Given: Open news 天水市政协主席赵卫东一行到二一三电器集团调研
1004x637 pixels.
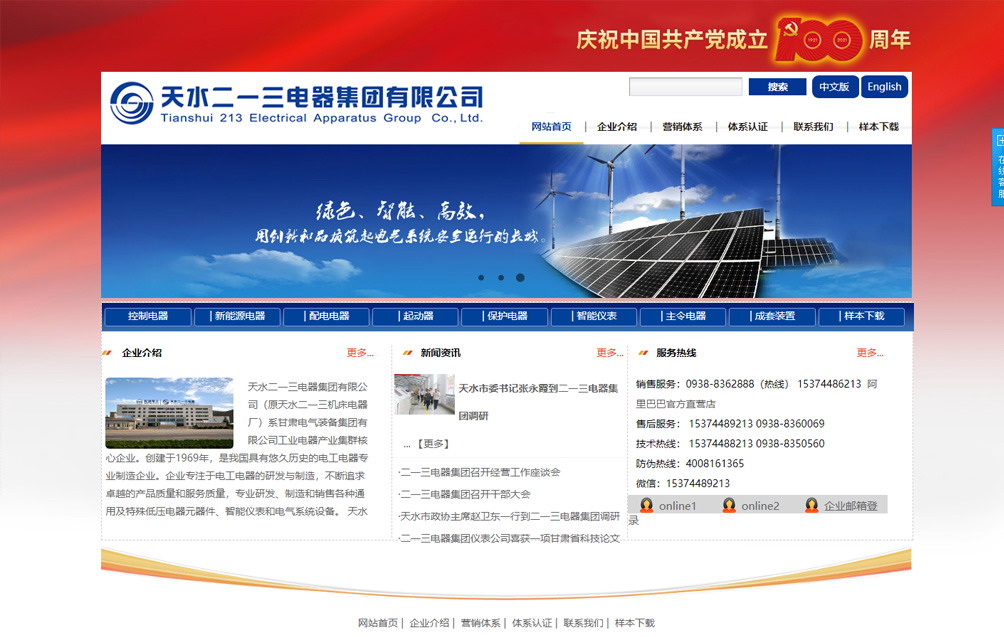Looking at the screenshot, I should 510,516.
